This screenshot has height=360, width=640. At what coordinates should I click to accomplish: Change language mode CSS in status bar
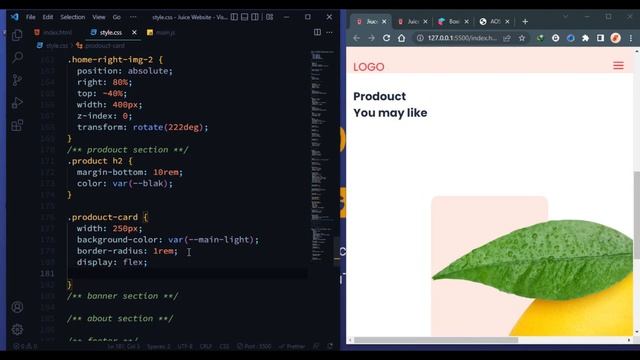pyautogui.click(x=224, y=347)
